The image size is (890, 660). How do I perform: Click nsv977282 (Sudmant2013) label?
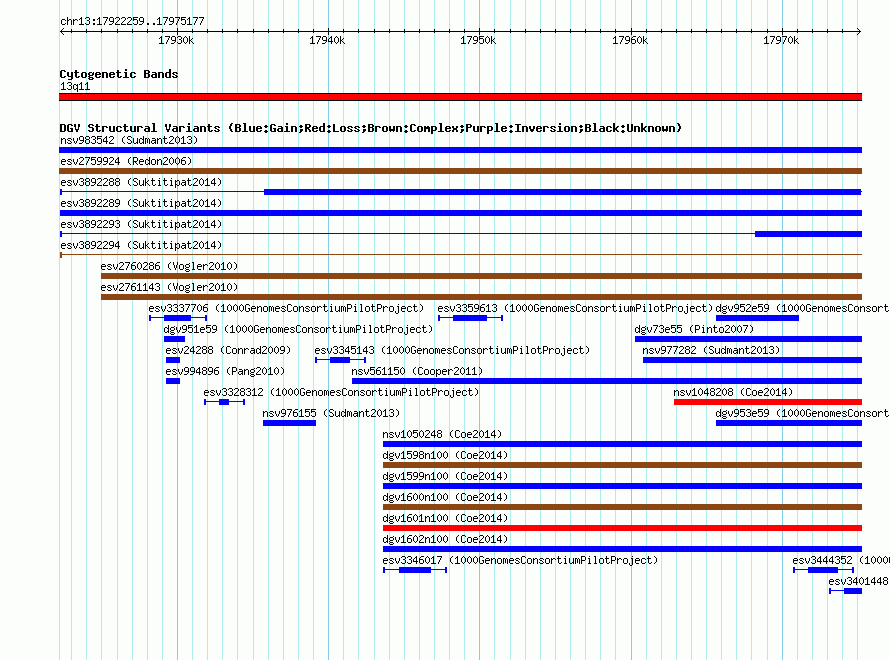(711, 350)
